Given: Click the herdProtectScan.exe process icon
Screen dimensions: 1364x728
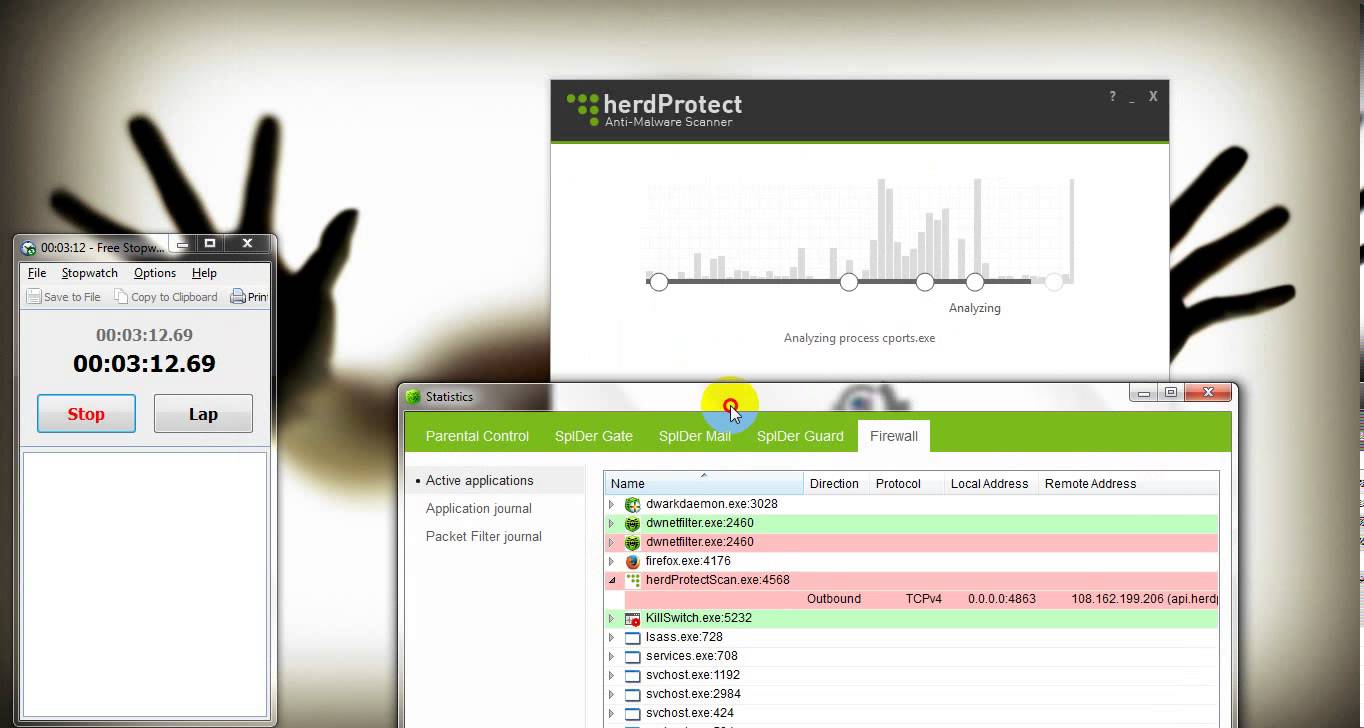Looking at the screenshot, I should [x=632, y=580].
